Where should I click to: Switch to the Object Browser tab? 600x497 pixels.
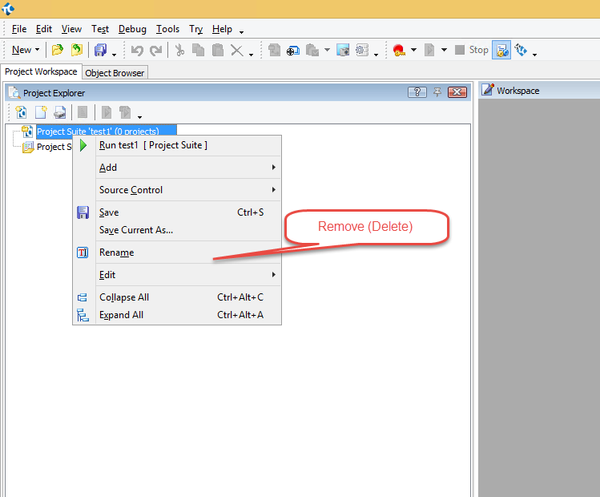click(115, 72)
